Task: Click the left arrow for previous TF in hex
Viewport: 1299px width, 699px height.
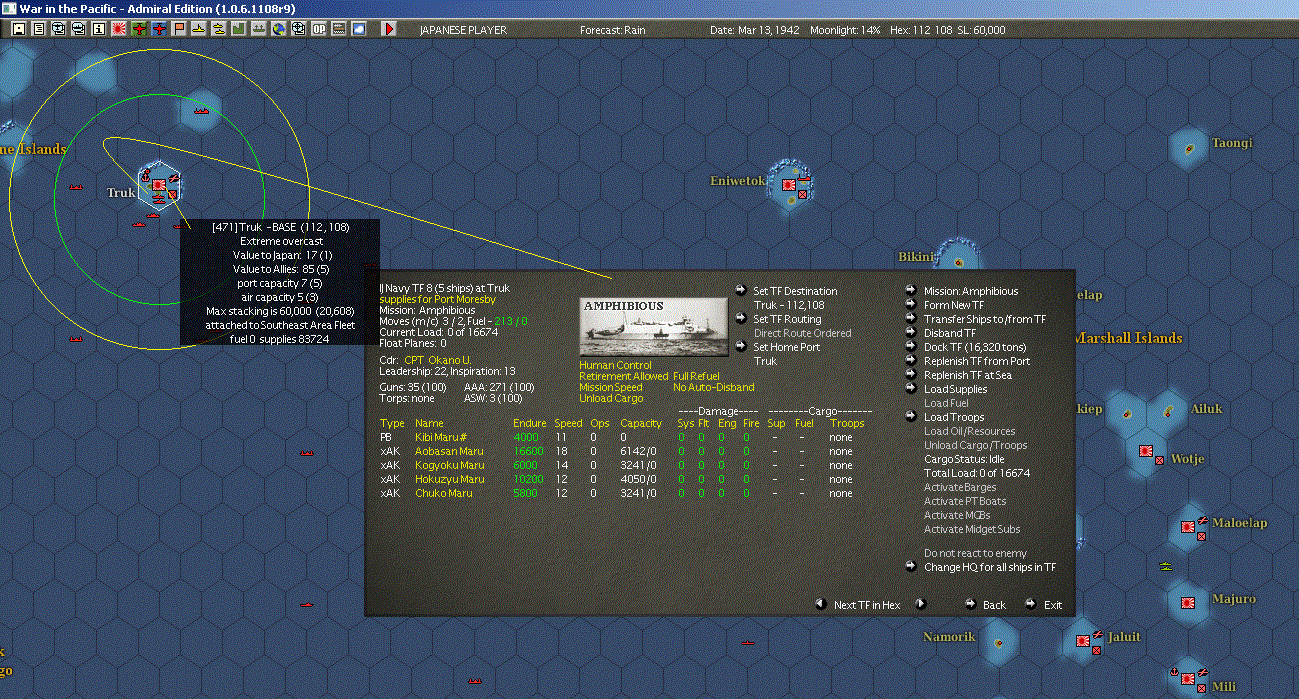Action: click(x=819, y=604)
